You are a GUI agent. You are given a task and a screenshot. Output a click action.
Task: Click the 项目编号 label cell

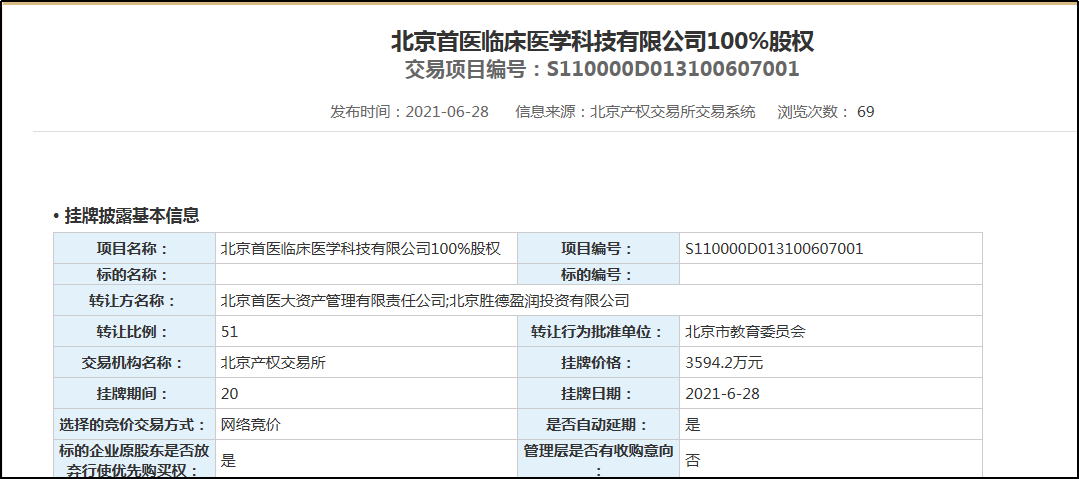click(597, 248)
